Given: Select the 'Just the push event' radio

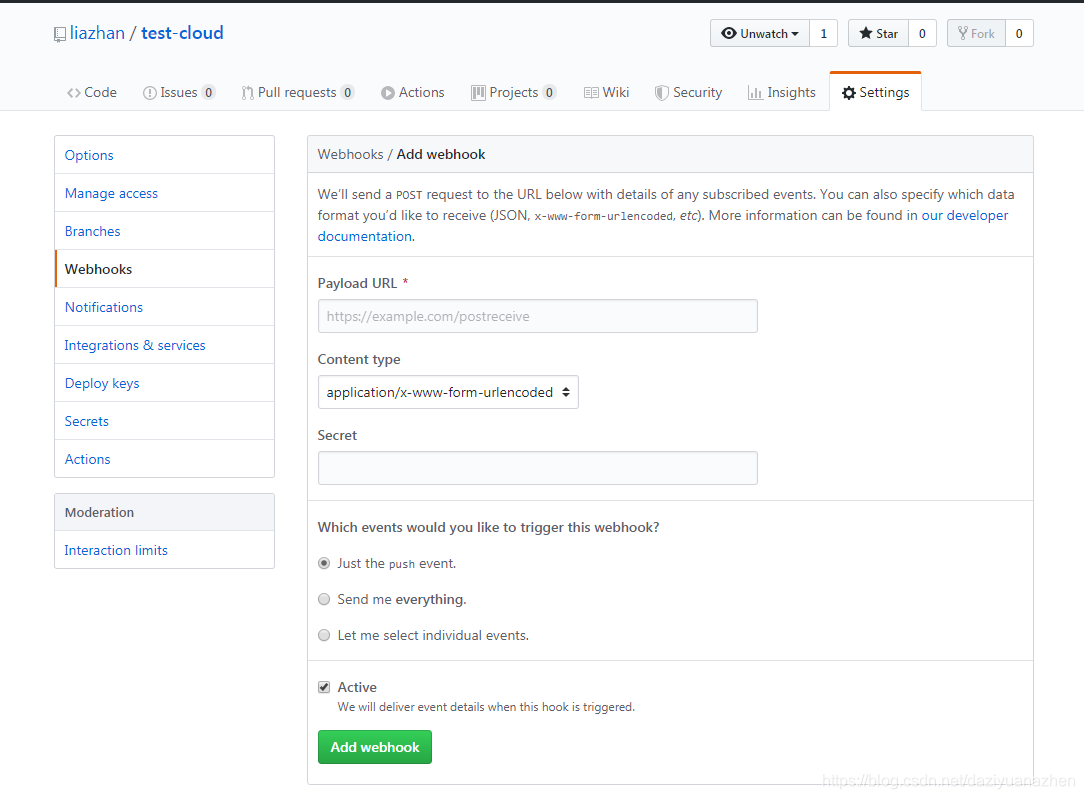Looking at the screenshot, I should [324, 563].
